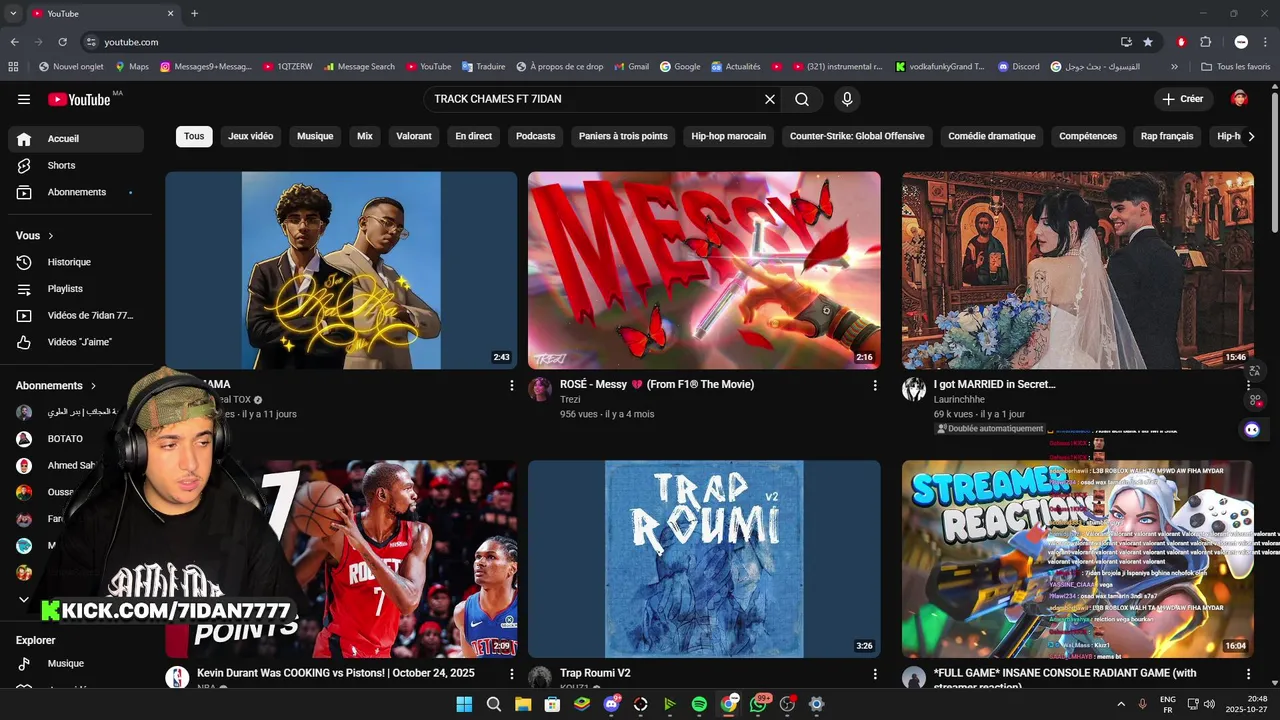This screenshot has height=720, width=1280.
Task: Open the Trap Roumi V2 thumbnail
Action: (x=704, y=558)
